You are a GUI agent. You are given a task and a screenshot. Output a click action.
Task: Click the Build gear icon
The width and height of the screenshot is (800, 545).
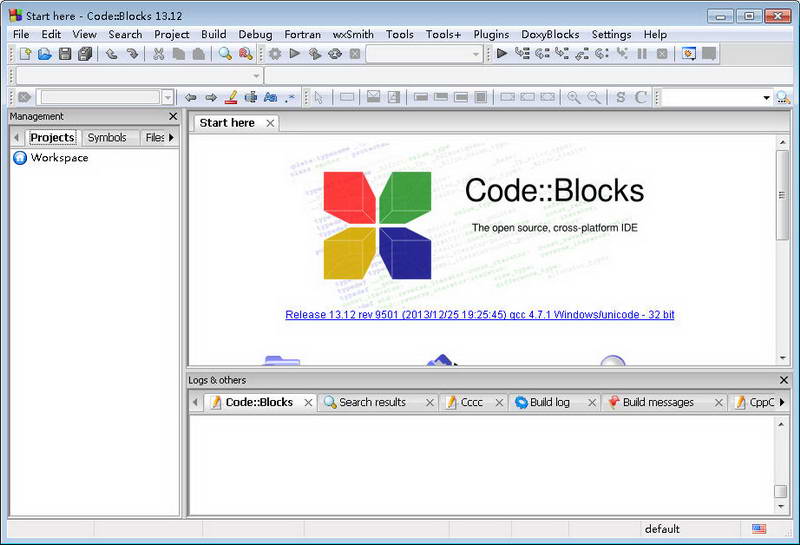pyautogui.click(x=275, y=54)
